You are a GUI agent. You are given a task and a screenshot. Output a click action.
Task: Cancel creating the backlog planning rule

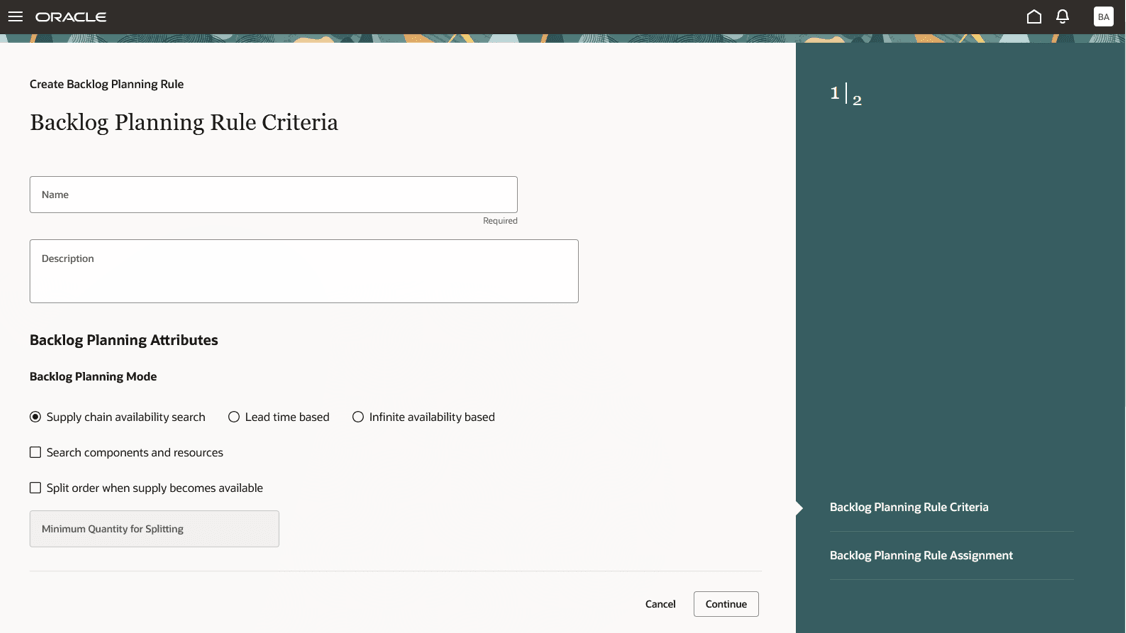click(660, 604)
